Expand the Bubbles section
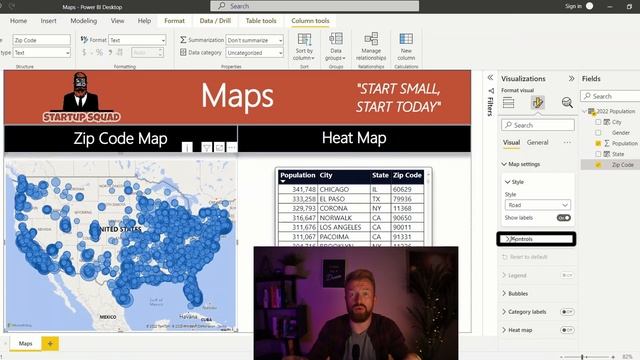The width and height of the screenshot is (640, 360). pos(504,293)
